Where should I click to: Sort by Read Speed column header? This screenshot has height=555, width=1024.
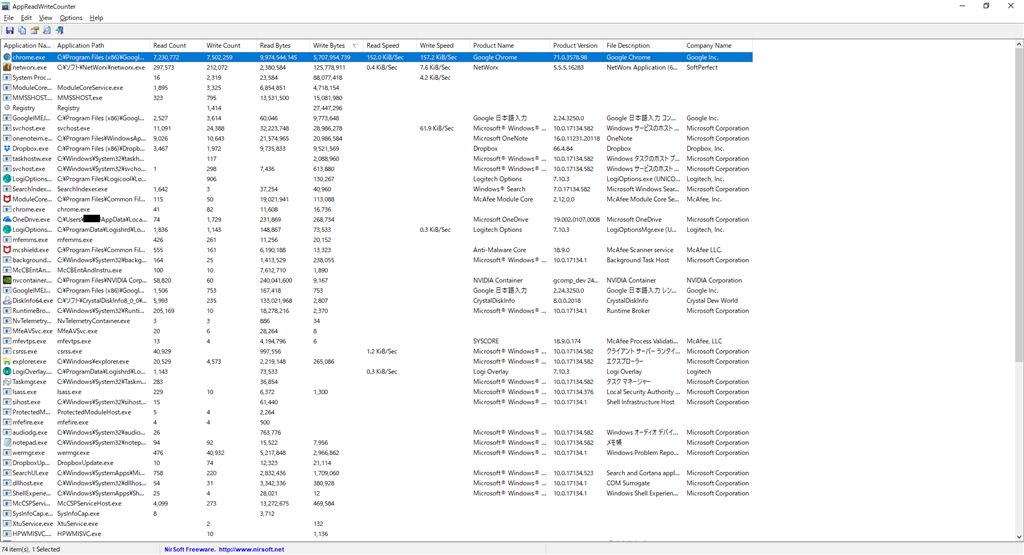click(391, 46)
